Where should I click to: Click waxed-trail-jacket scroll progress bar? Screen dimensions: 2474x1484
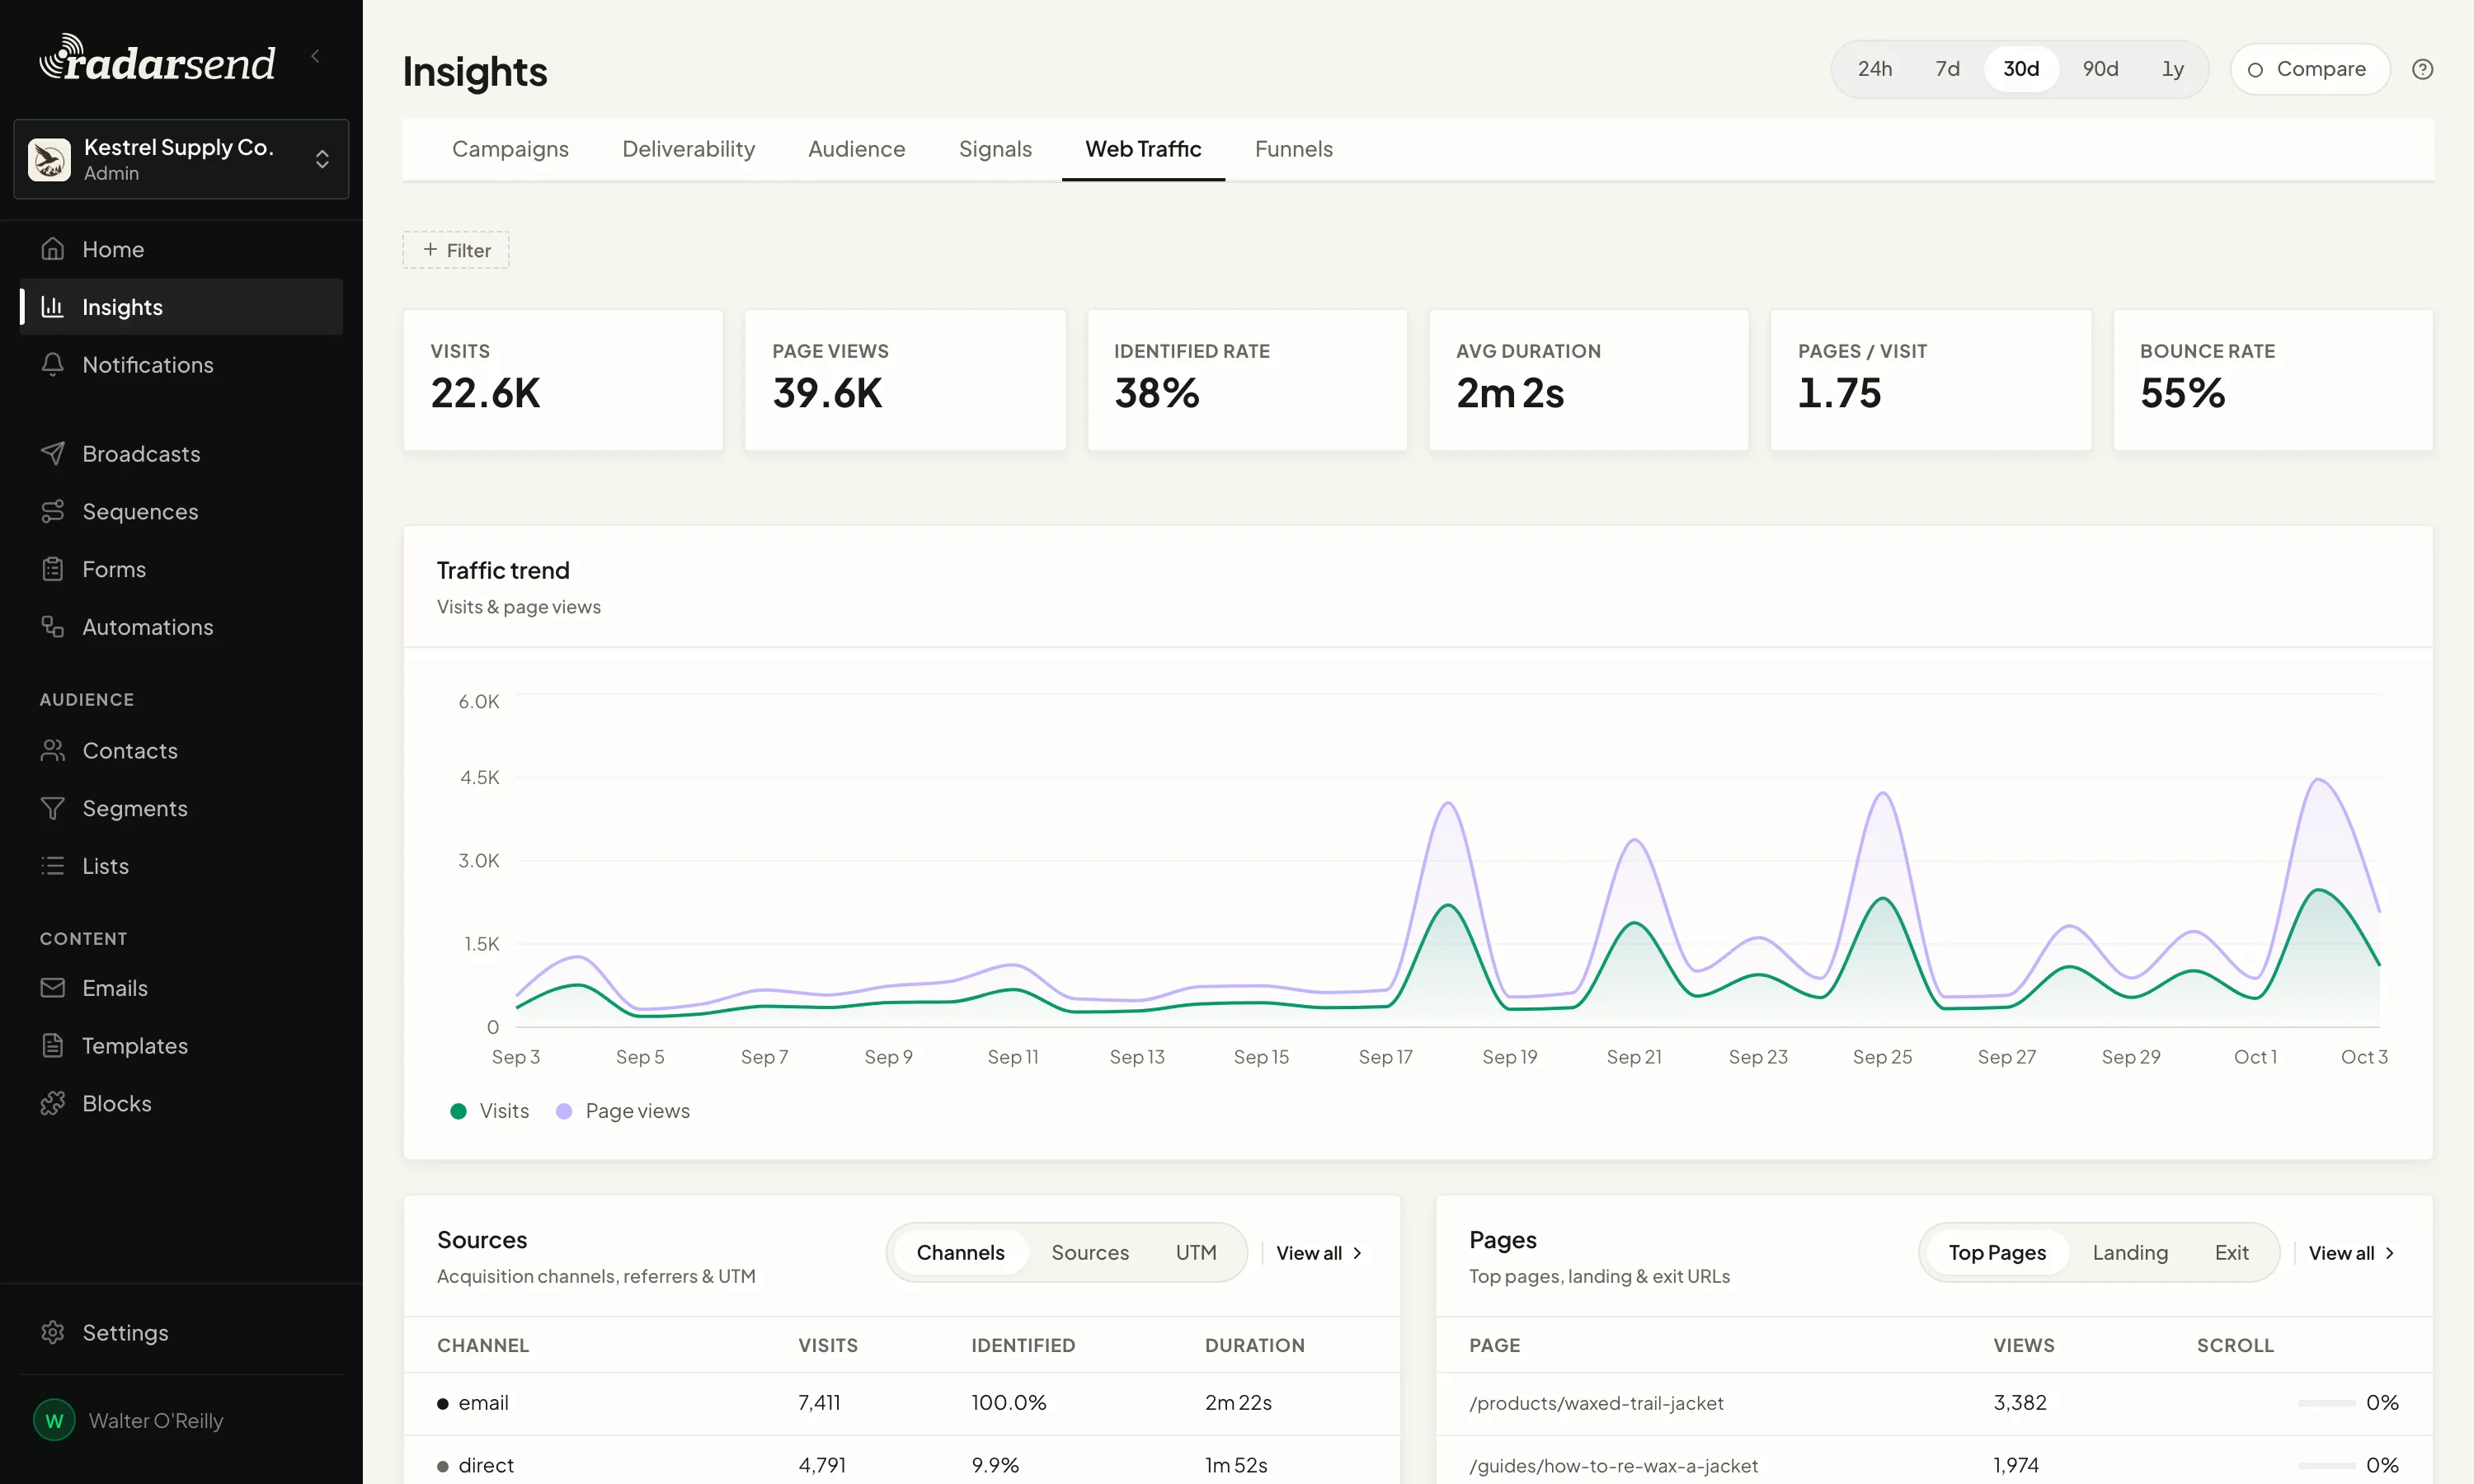2326,1403
